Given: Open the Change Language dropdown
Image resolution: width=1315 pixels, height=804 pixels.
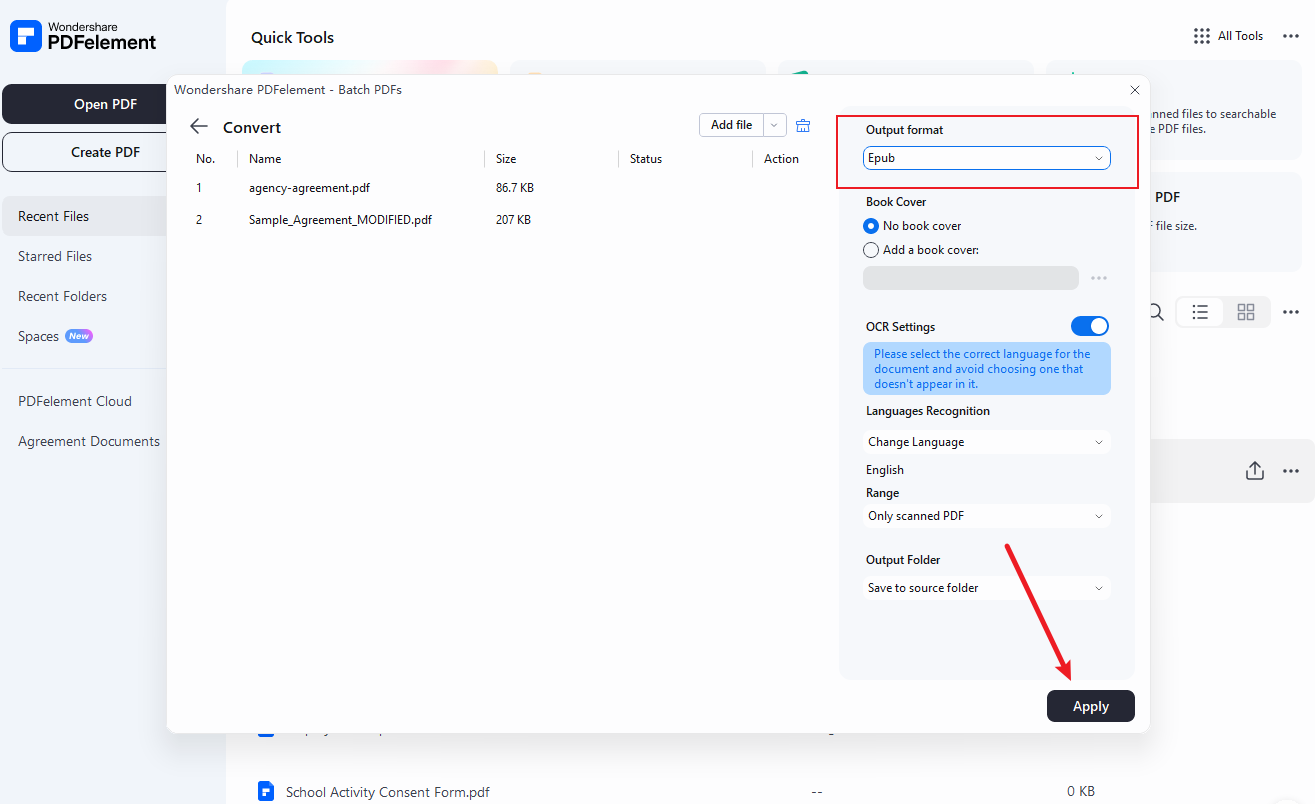Looking at the screenshot, I should [x=986, y=442].
